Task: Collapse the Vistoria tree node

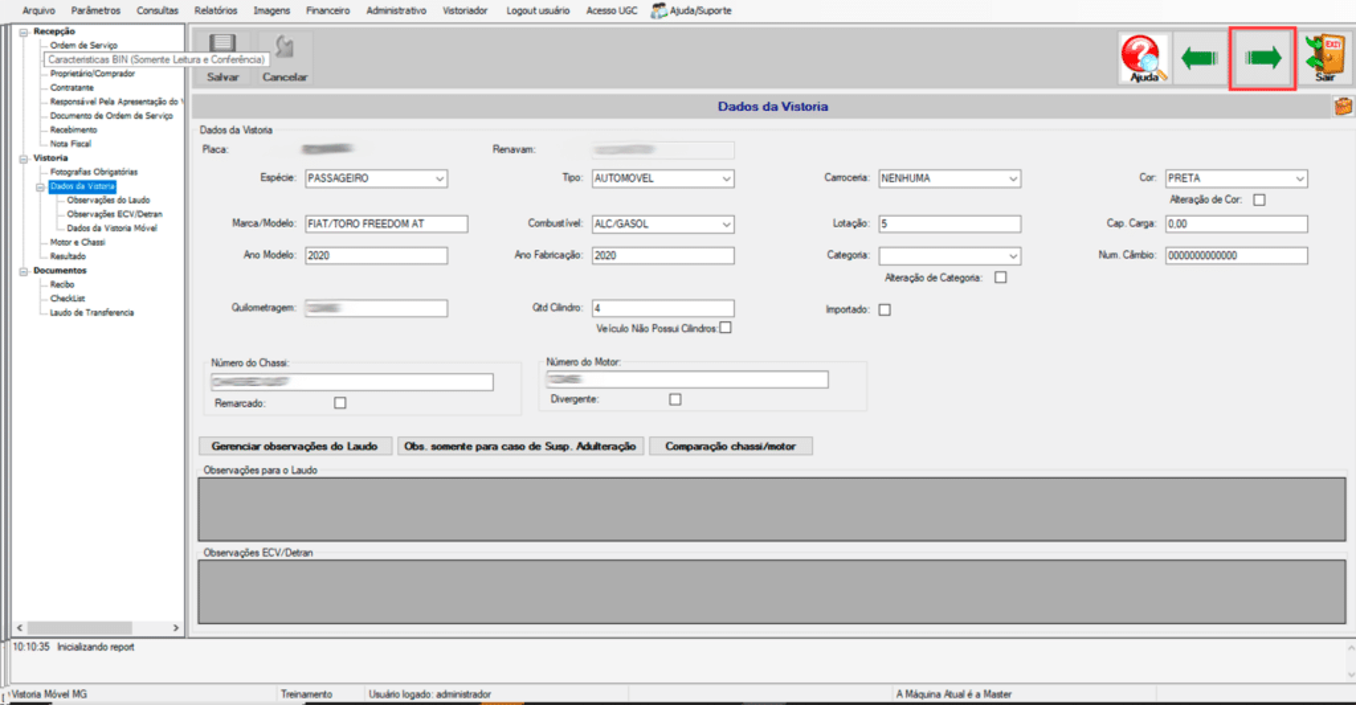Action: click(x=23, y=158)
